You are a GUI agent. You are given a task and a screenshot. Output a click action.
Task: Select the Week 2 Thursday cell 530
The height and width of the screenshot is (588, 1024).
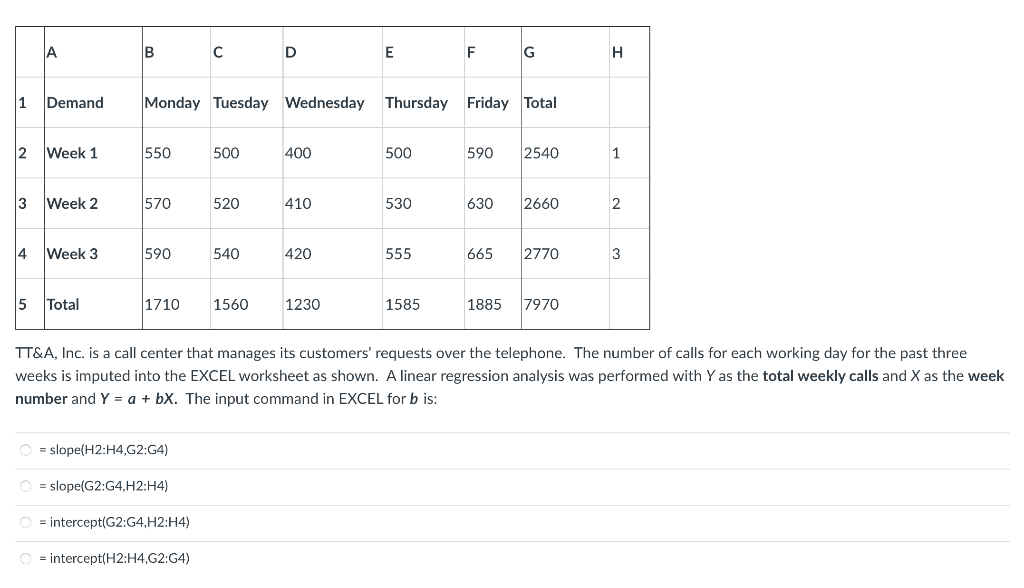pyautogui.click(x=423, y=203)
